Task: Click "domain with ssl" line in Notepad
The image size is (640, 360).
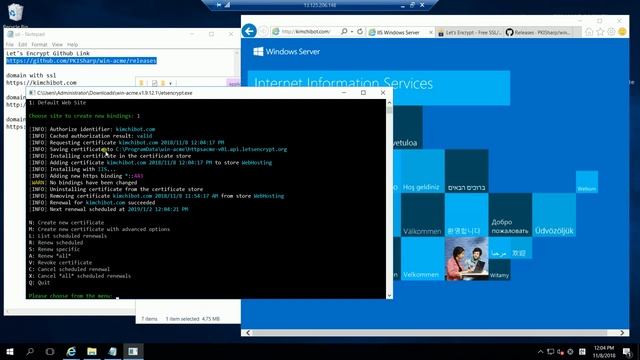Action: [31, 76]
